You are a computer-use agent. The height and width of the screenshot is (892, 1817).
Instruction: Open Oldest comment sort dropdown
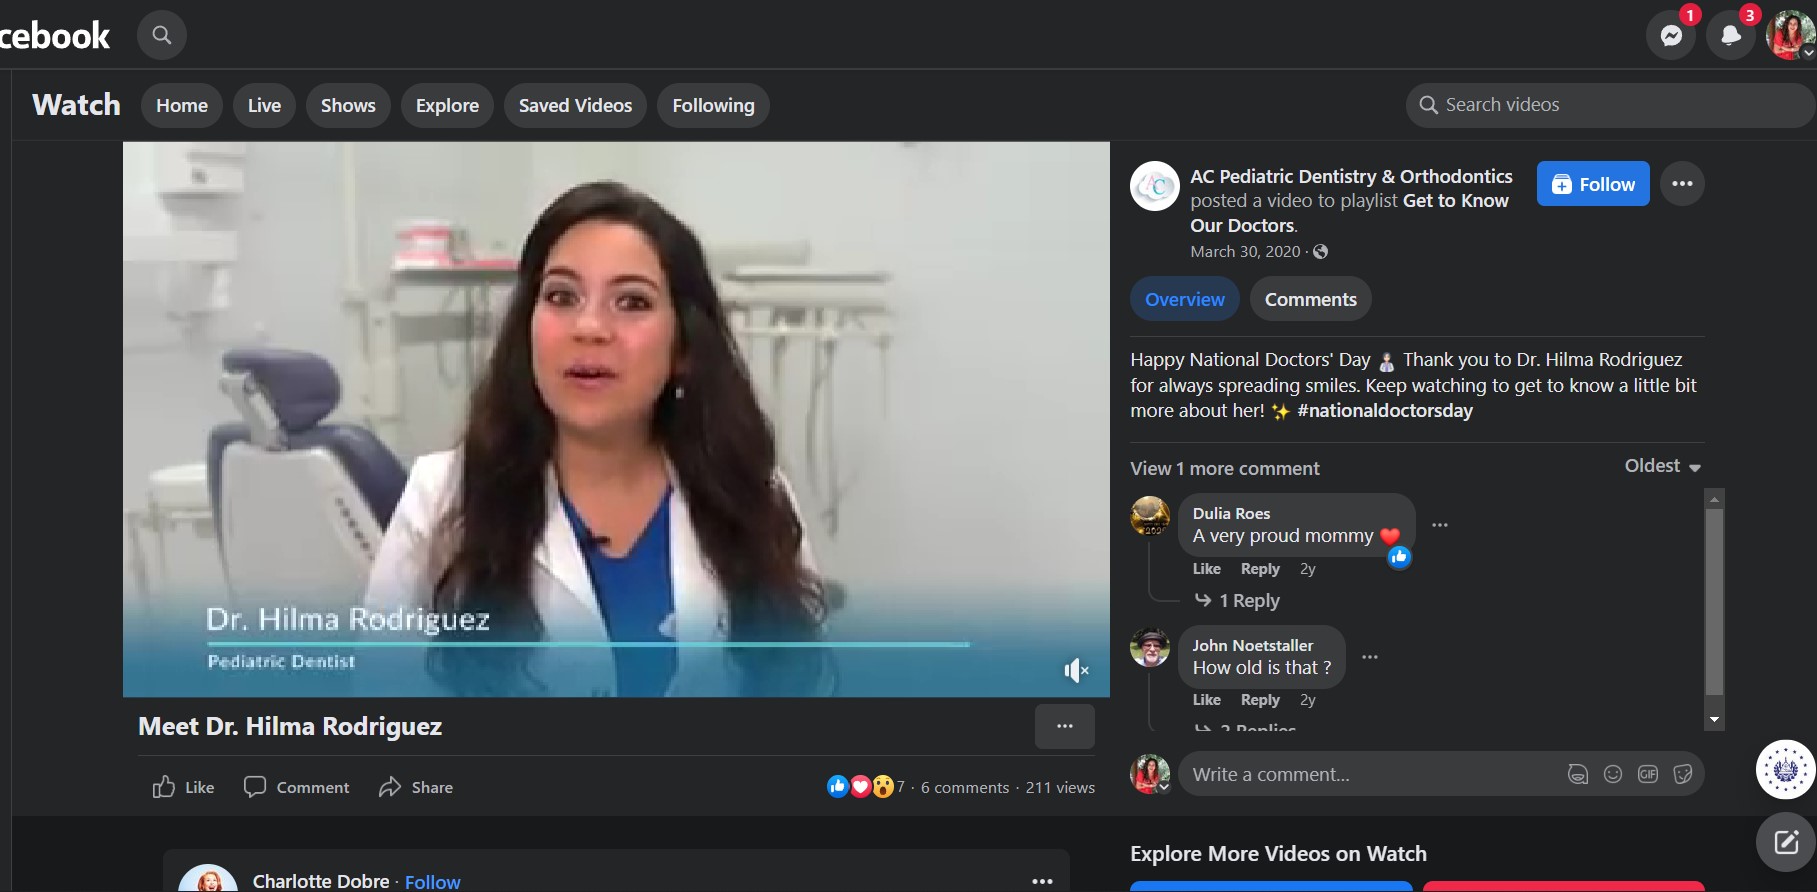[1662, 466]
